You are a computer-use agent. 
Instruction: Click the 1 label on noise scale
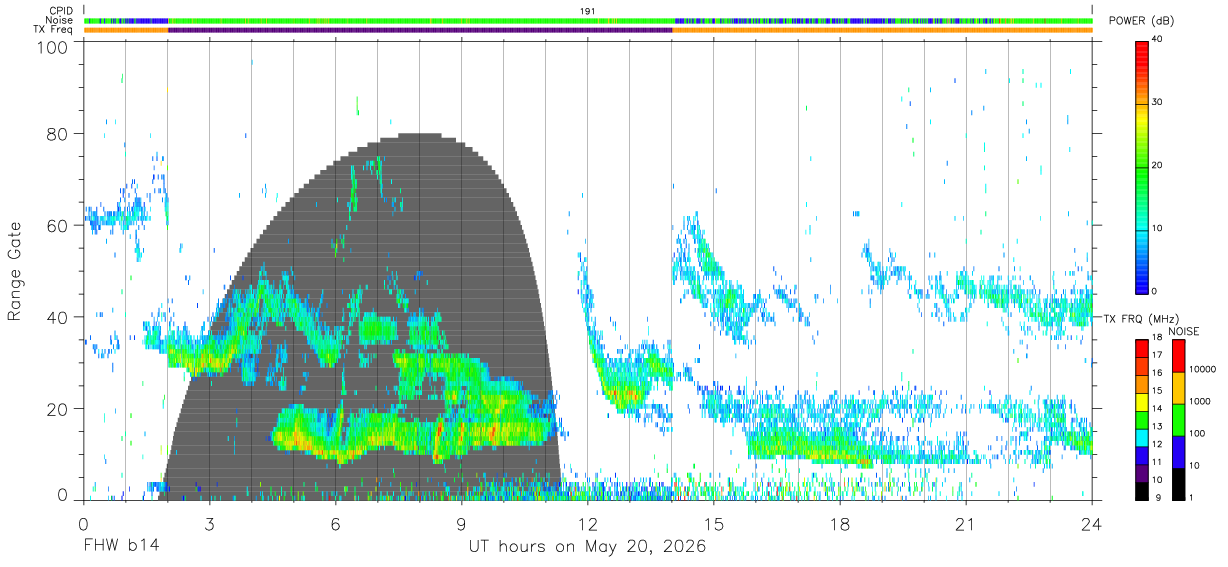(1190, 497)
